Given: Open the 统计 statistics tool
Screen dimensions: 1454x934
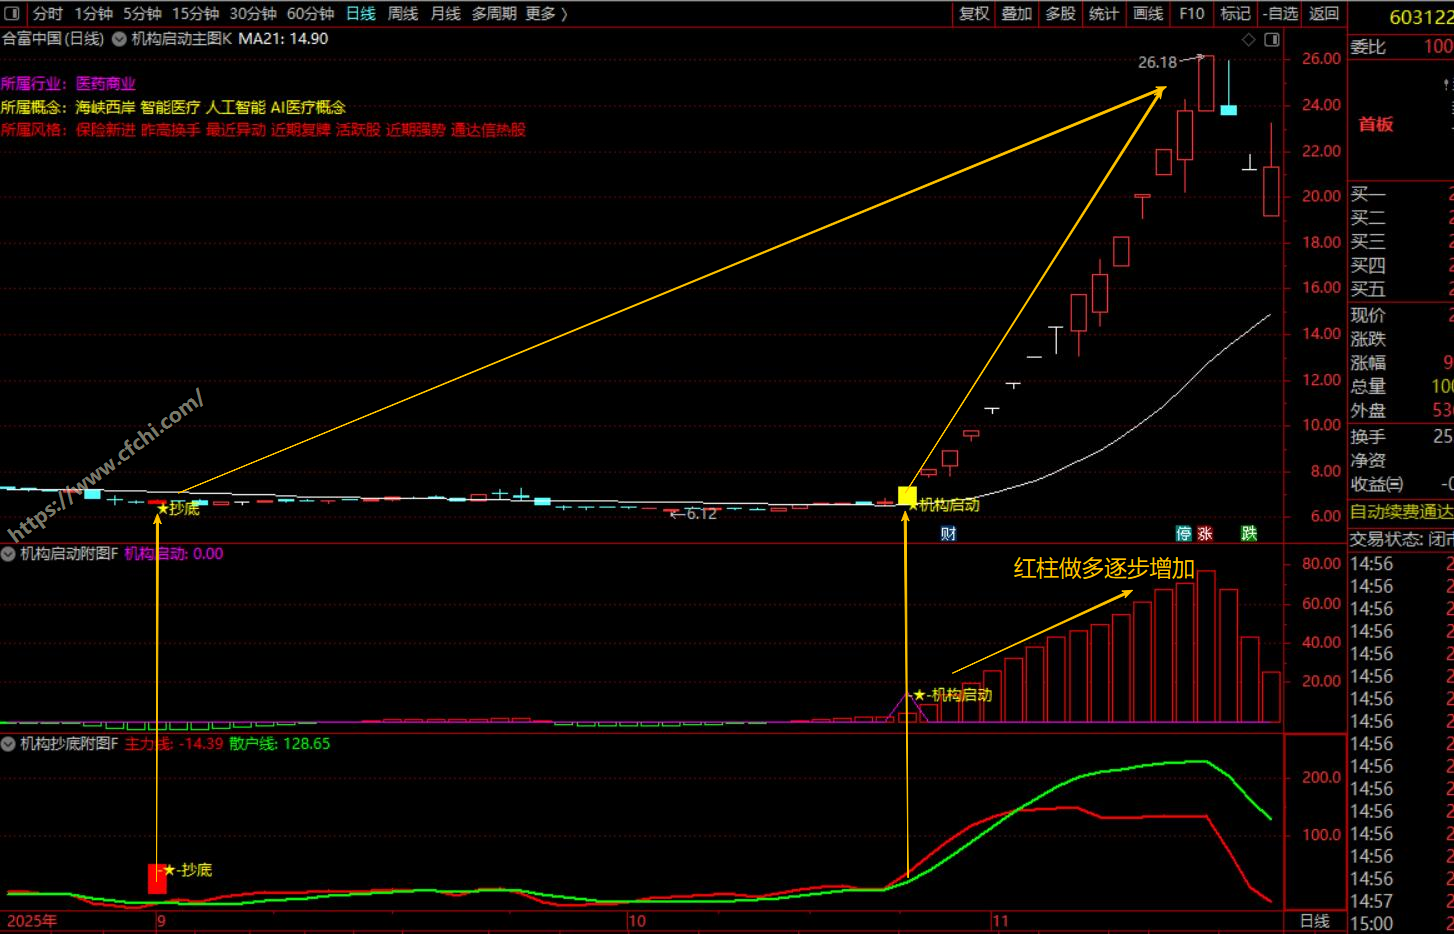Looking at the screenshot, I should (1104, 13).
